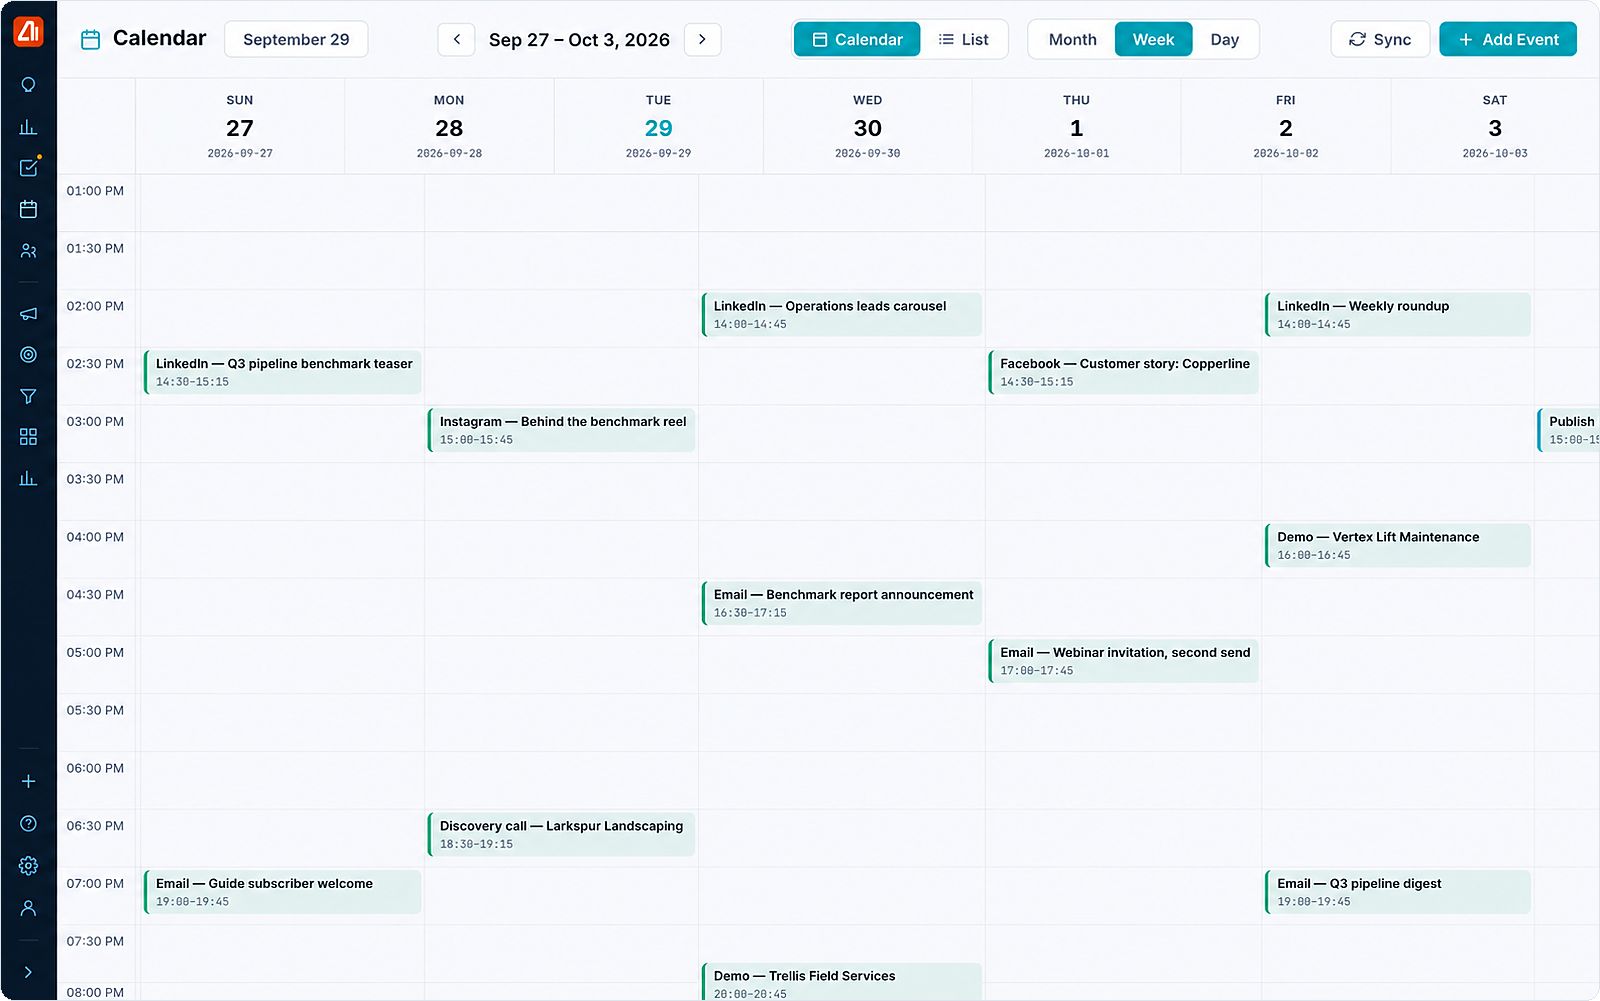Open the megaphone campaigns sidebar icon

pyautogui.click(x=28, y=313)
